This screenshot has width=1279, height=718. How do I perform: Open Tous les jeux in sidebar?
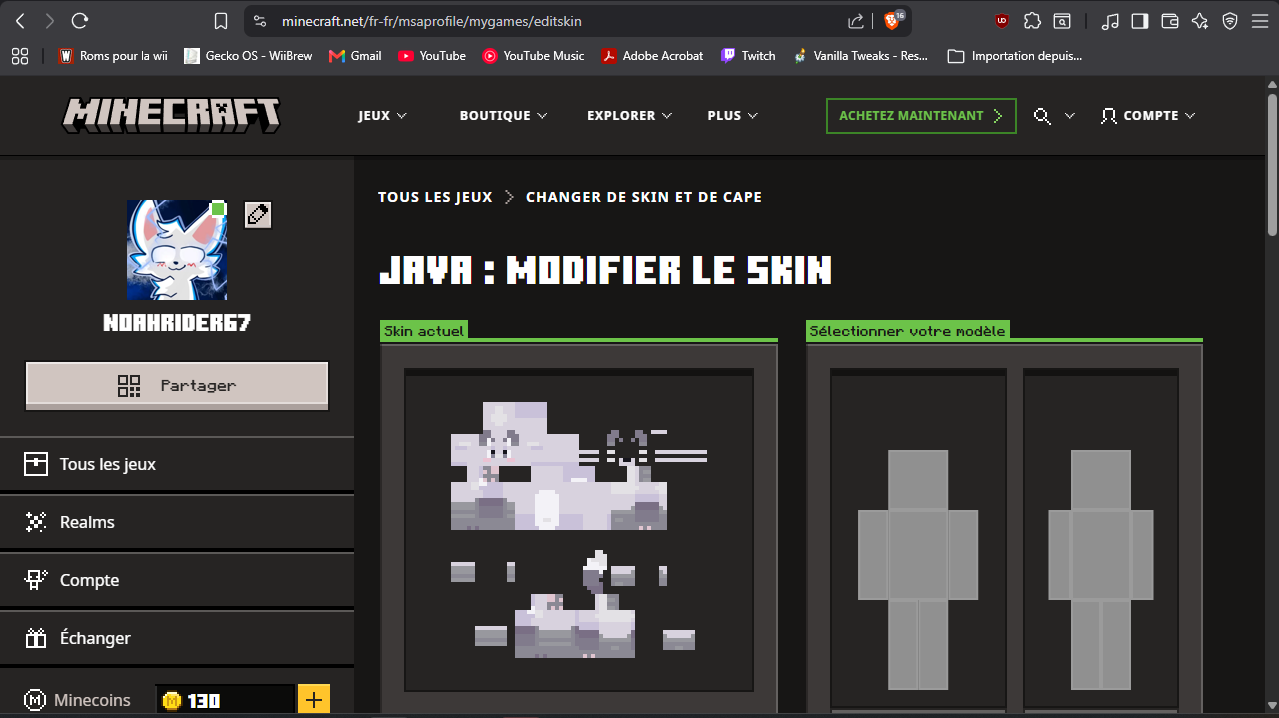point(177,464)
